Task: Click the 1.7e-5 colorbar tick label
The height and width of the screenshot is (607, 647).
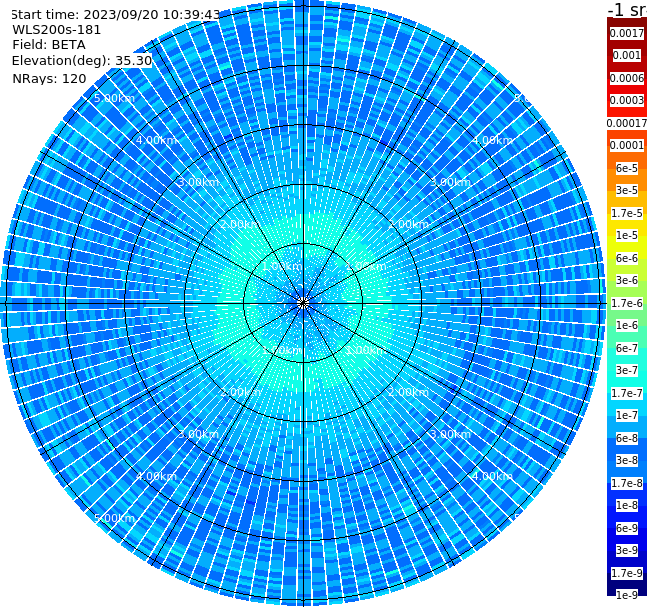Action: tap(627, 213)
